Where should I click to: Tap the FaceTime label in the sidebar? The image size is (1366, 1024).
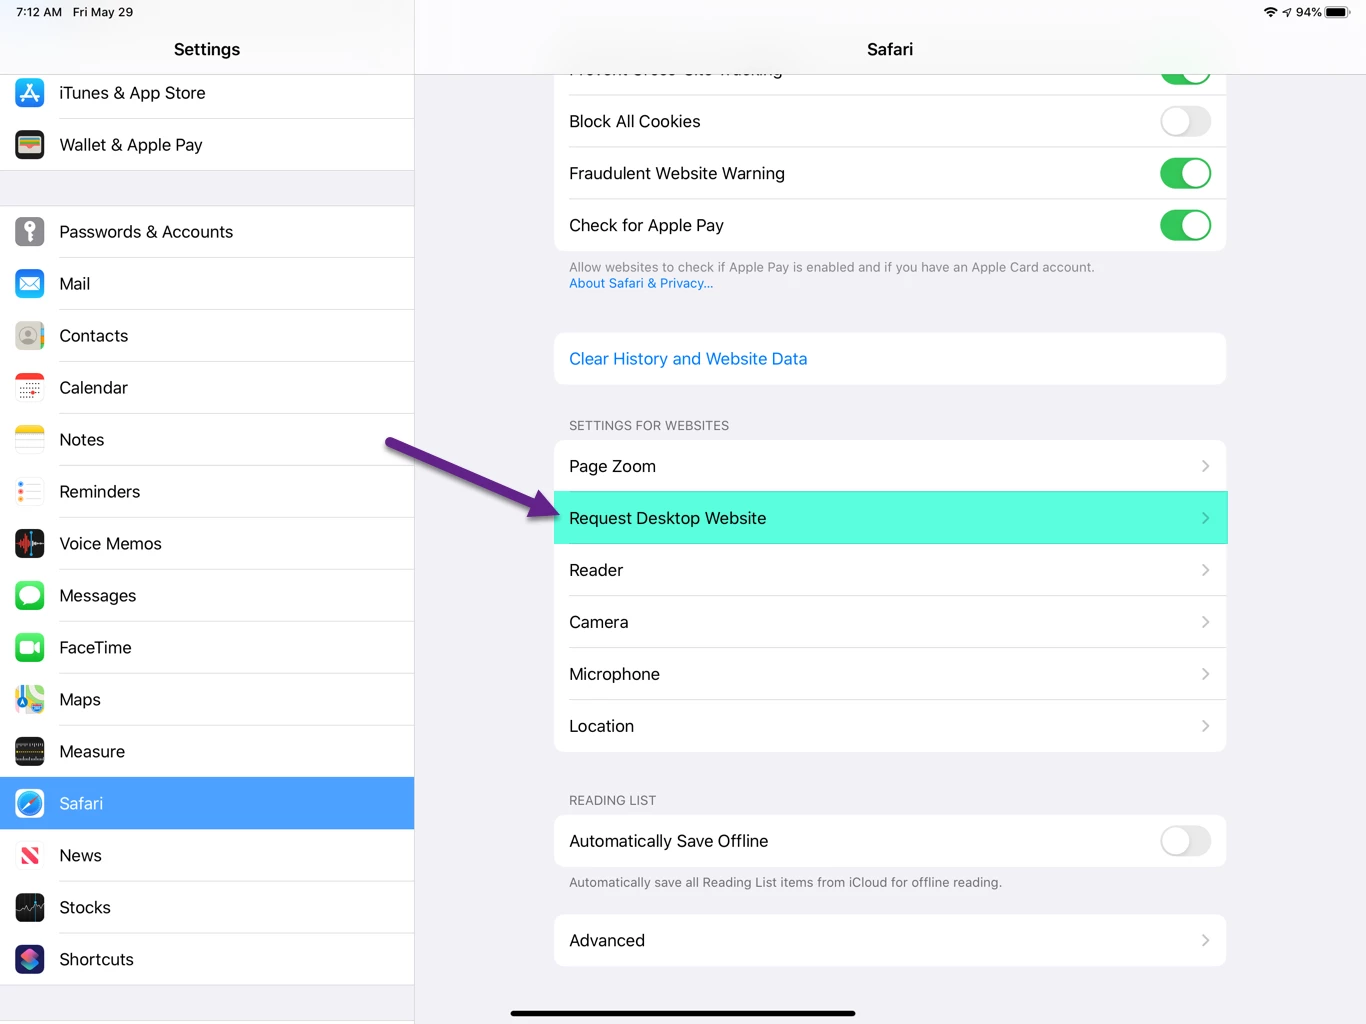(95, 648)
